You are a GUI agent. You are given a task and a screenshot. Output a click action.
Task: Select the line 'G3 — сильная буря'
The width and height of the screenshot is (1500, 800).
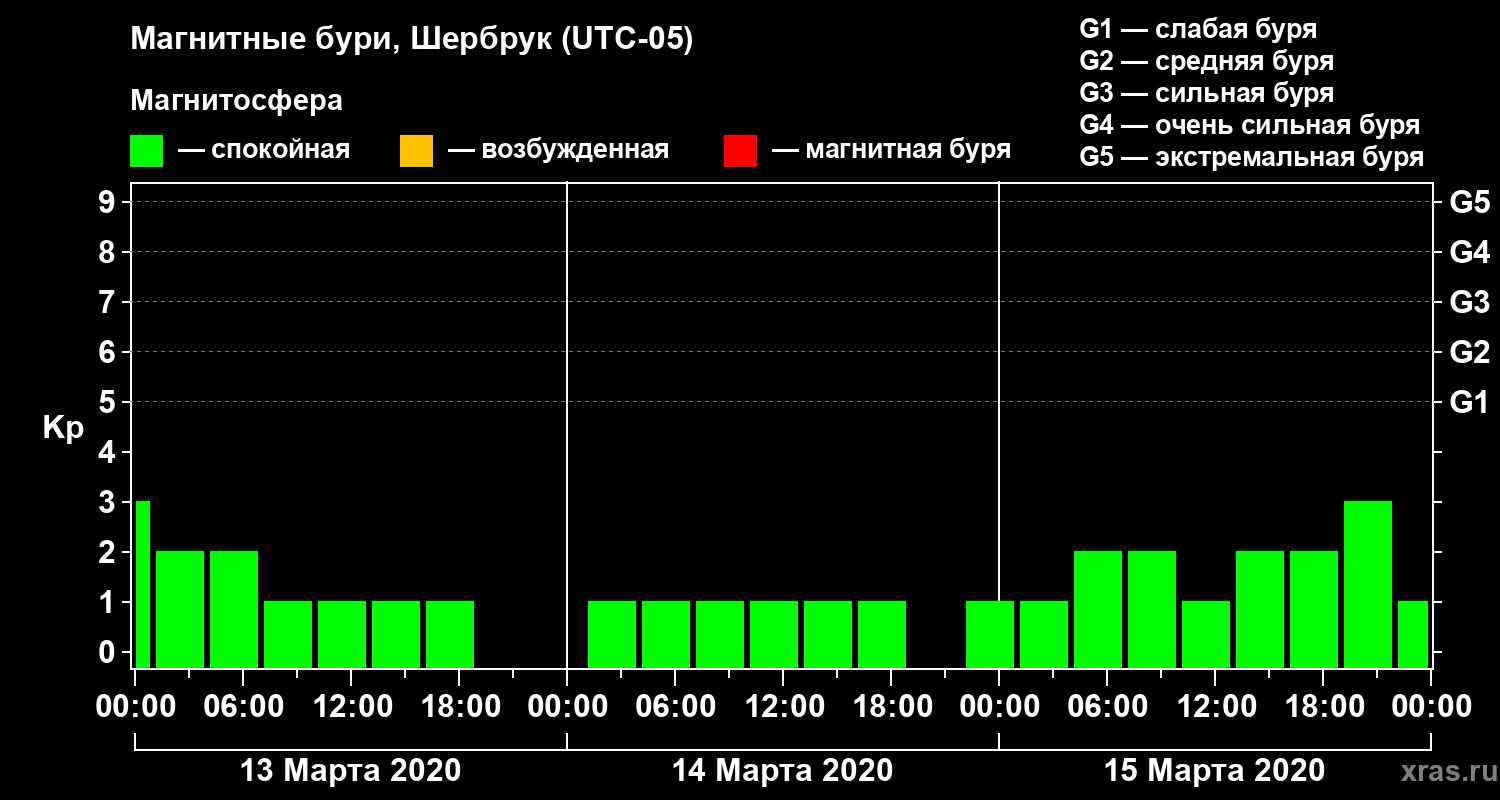pyautogui.click(x=1207, y=93)
